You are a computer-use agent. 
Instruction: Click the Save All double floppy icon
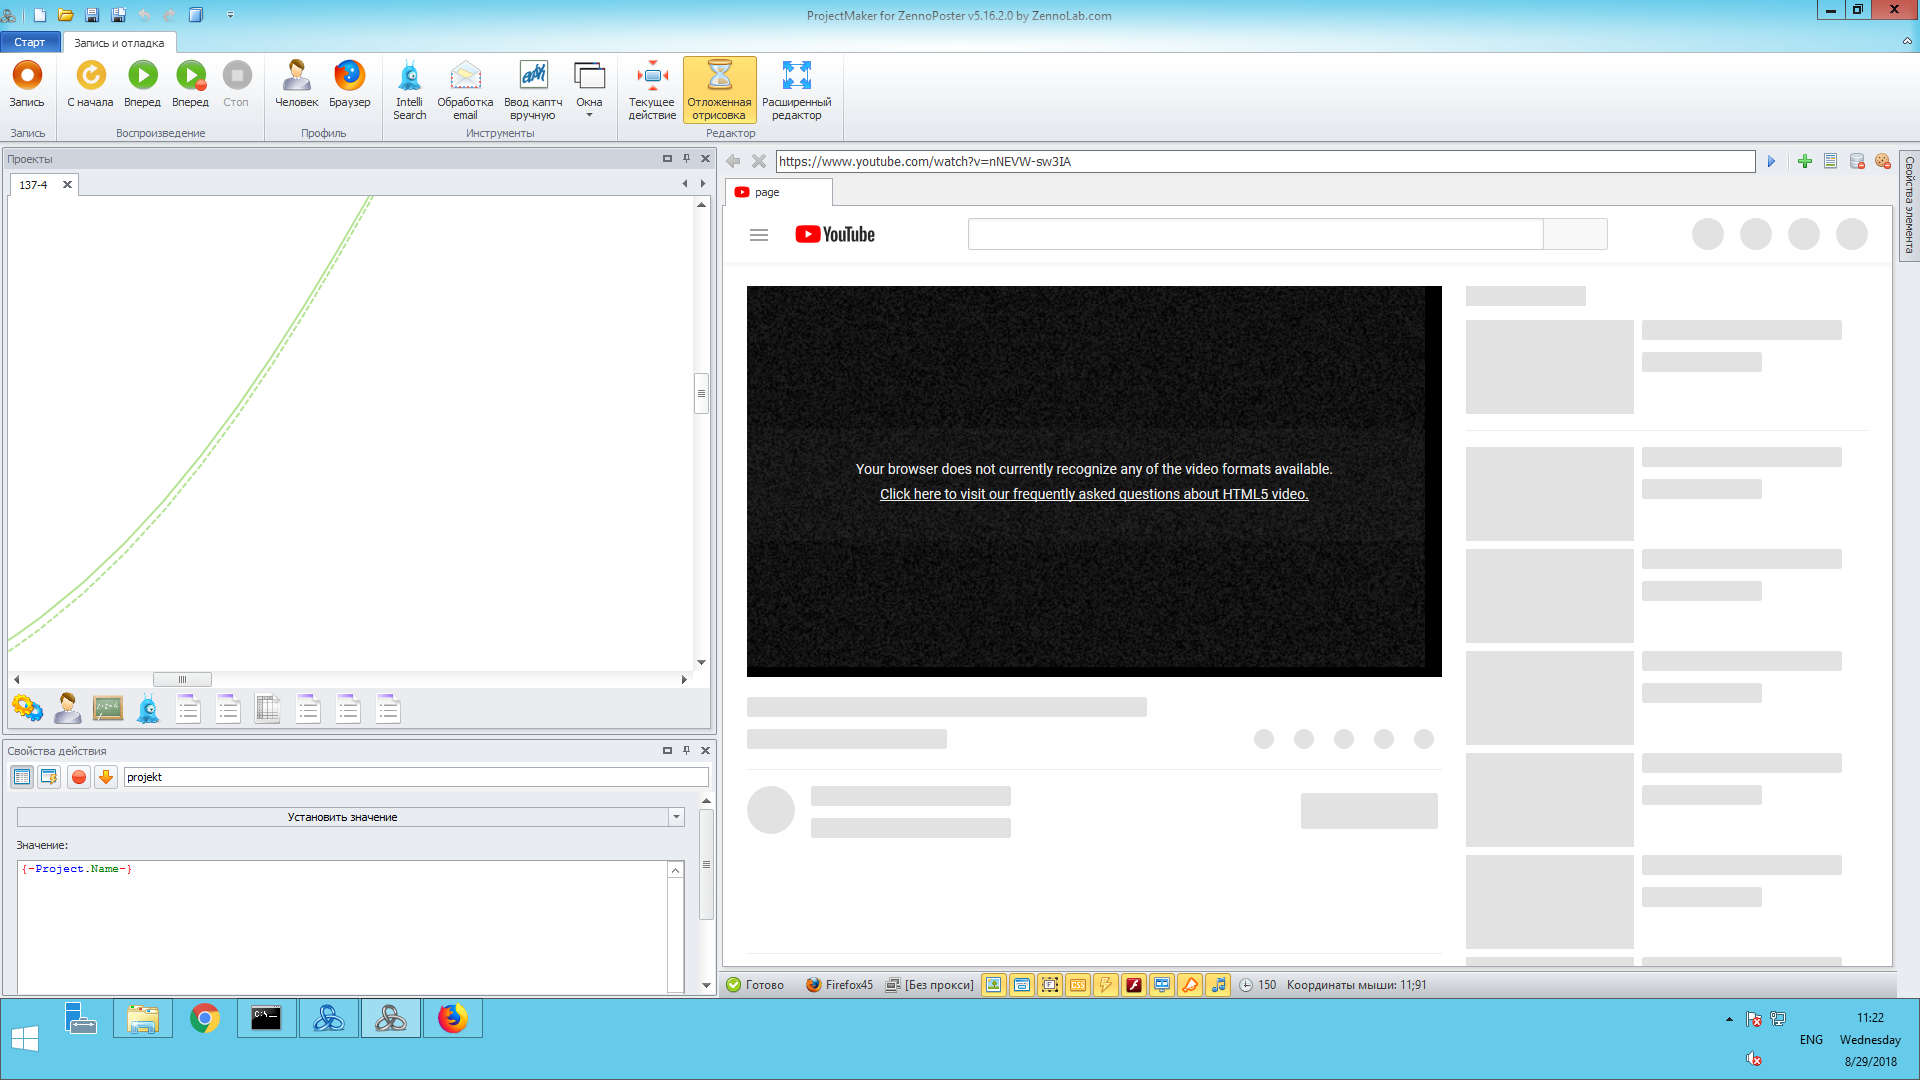[x=118, y=15]
